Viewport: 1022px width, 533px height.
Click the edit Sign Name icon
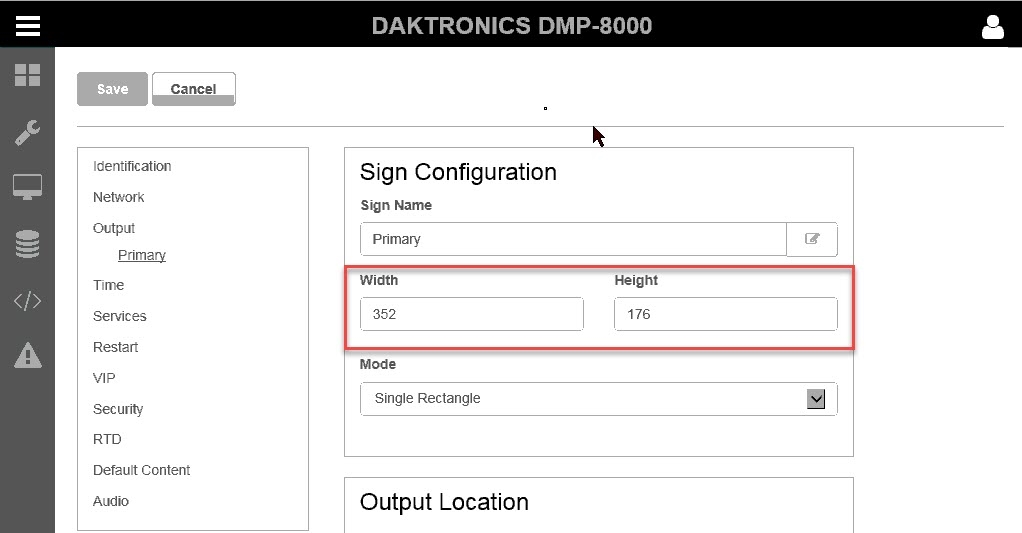[812, 239]
